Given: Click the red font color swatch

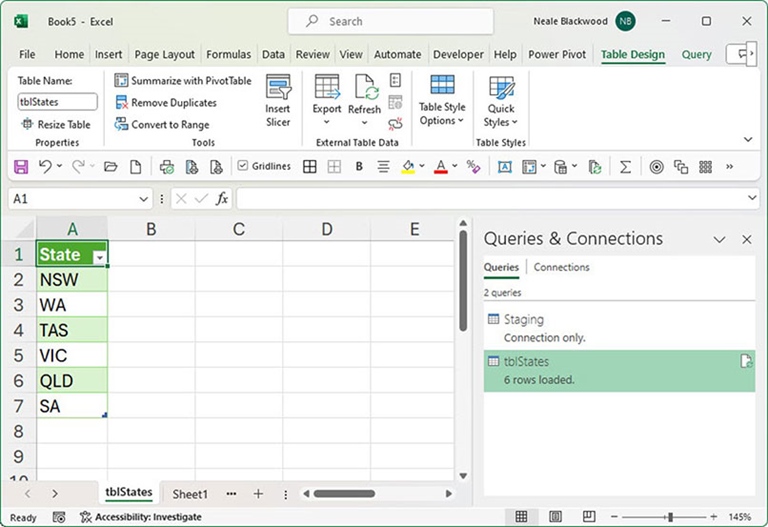Looking at the screenshot, I should (441, 167).
